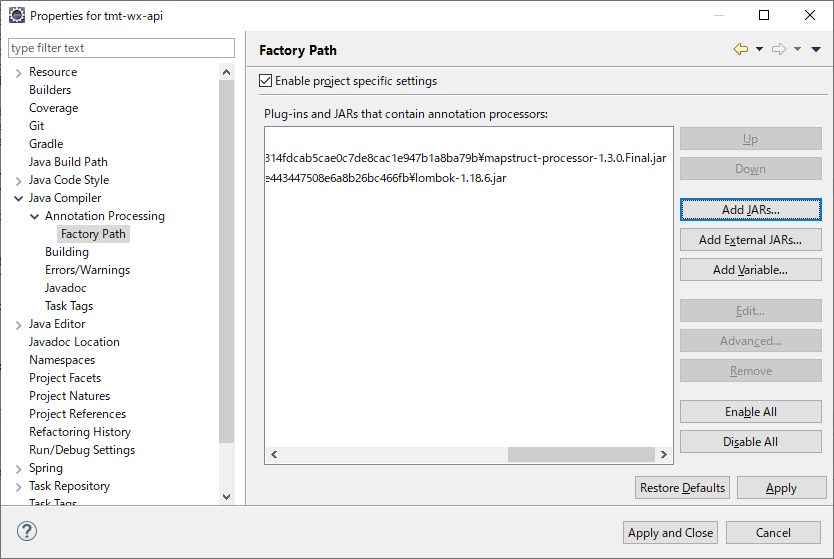Select Errors/Warnings under Java Compiler
The image size is (834, 559).
87,270
